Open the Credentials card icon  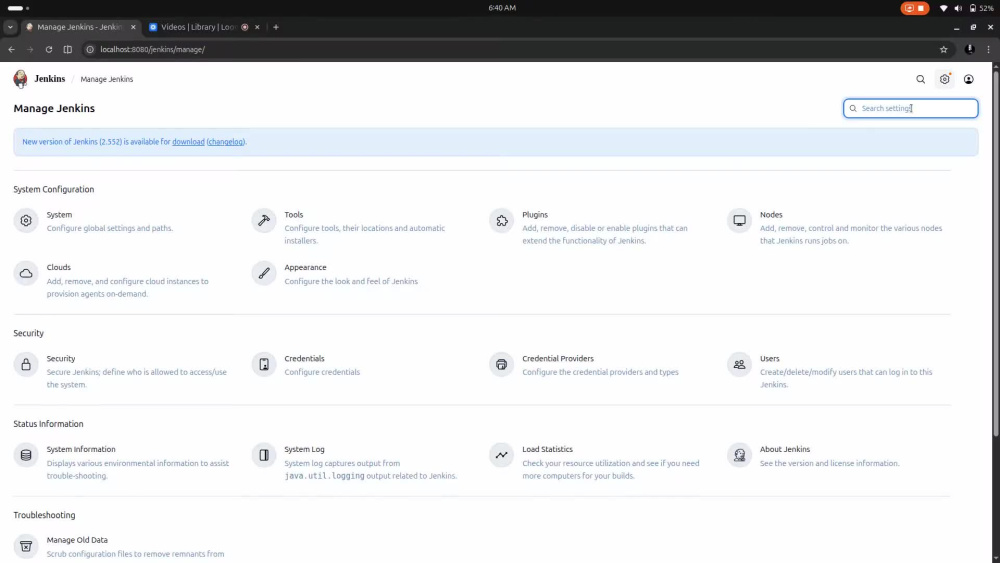[263, 365]
